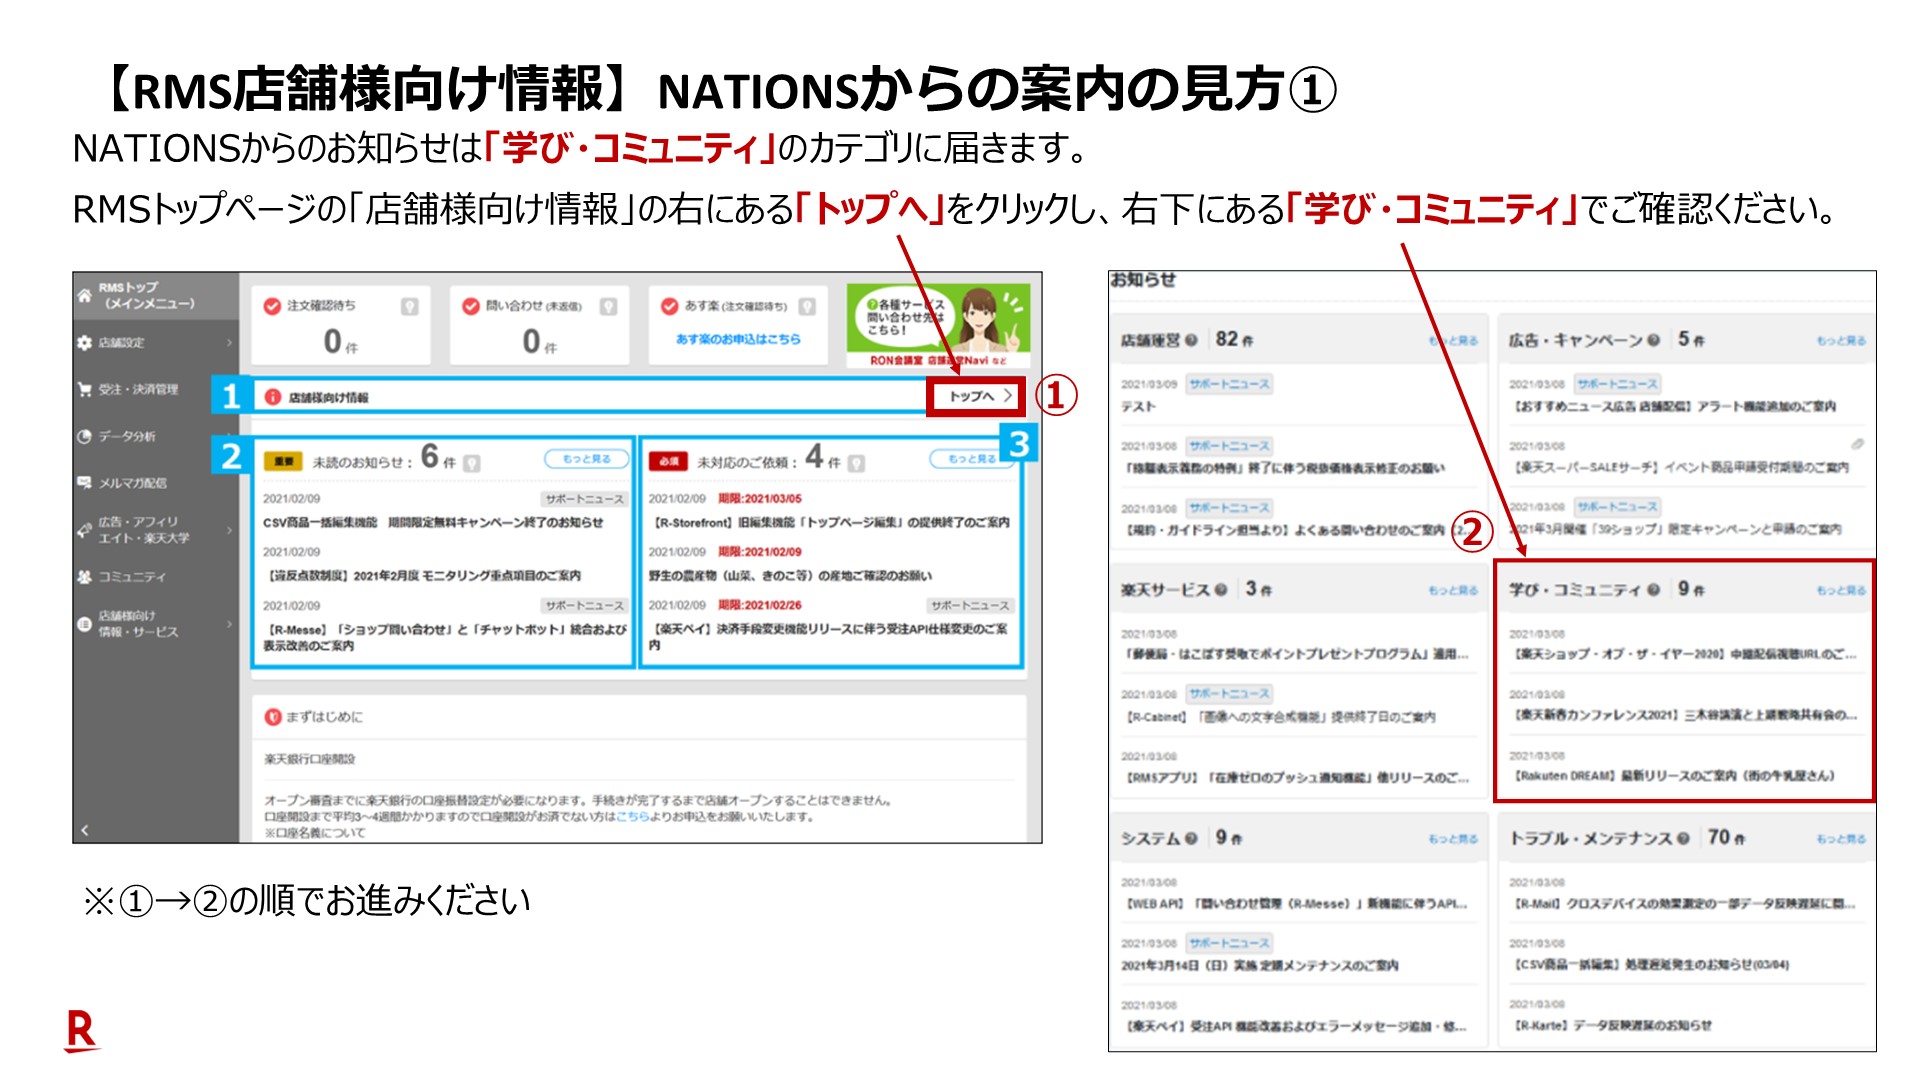Screen dimensions: 1920x1080
Task: Click もっと見る in 未読のお知らせ panel
Action: [x=587, y=459]
